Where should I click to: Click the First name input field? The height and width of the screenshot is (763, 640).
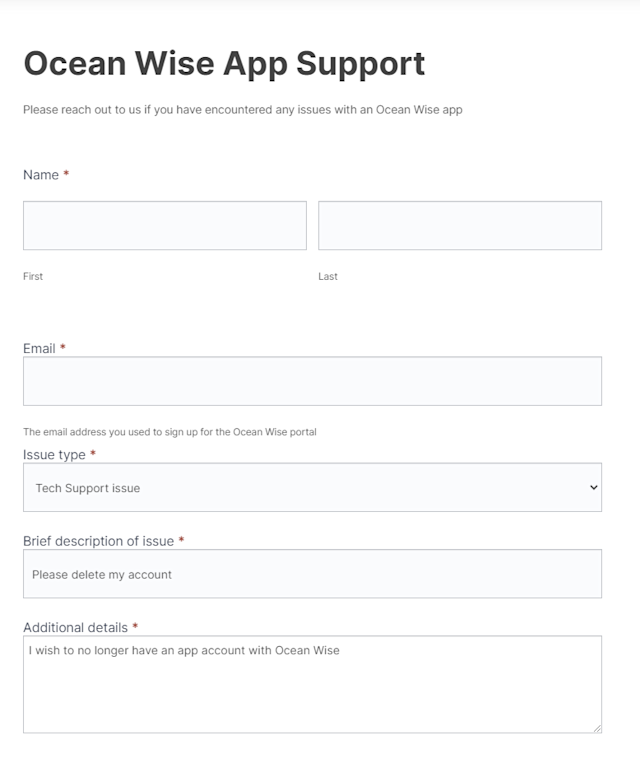(x=165, y=226)
